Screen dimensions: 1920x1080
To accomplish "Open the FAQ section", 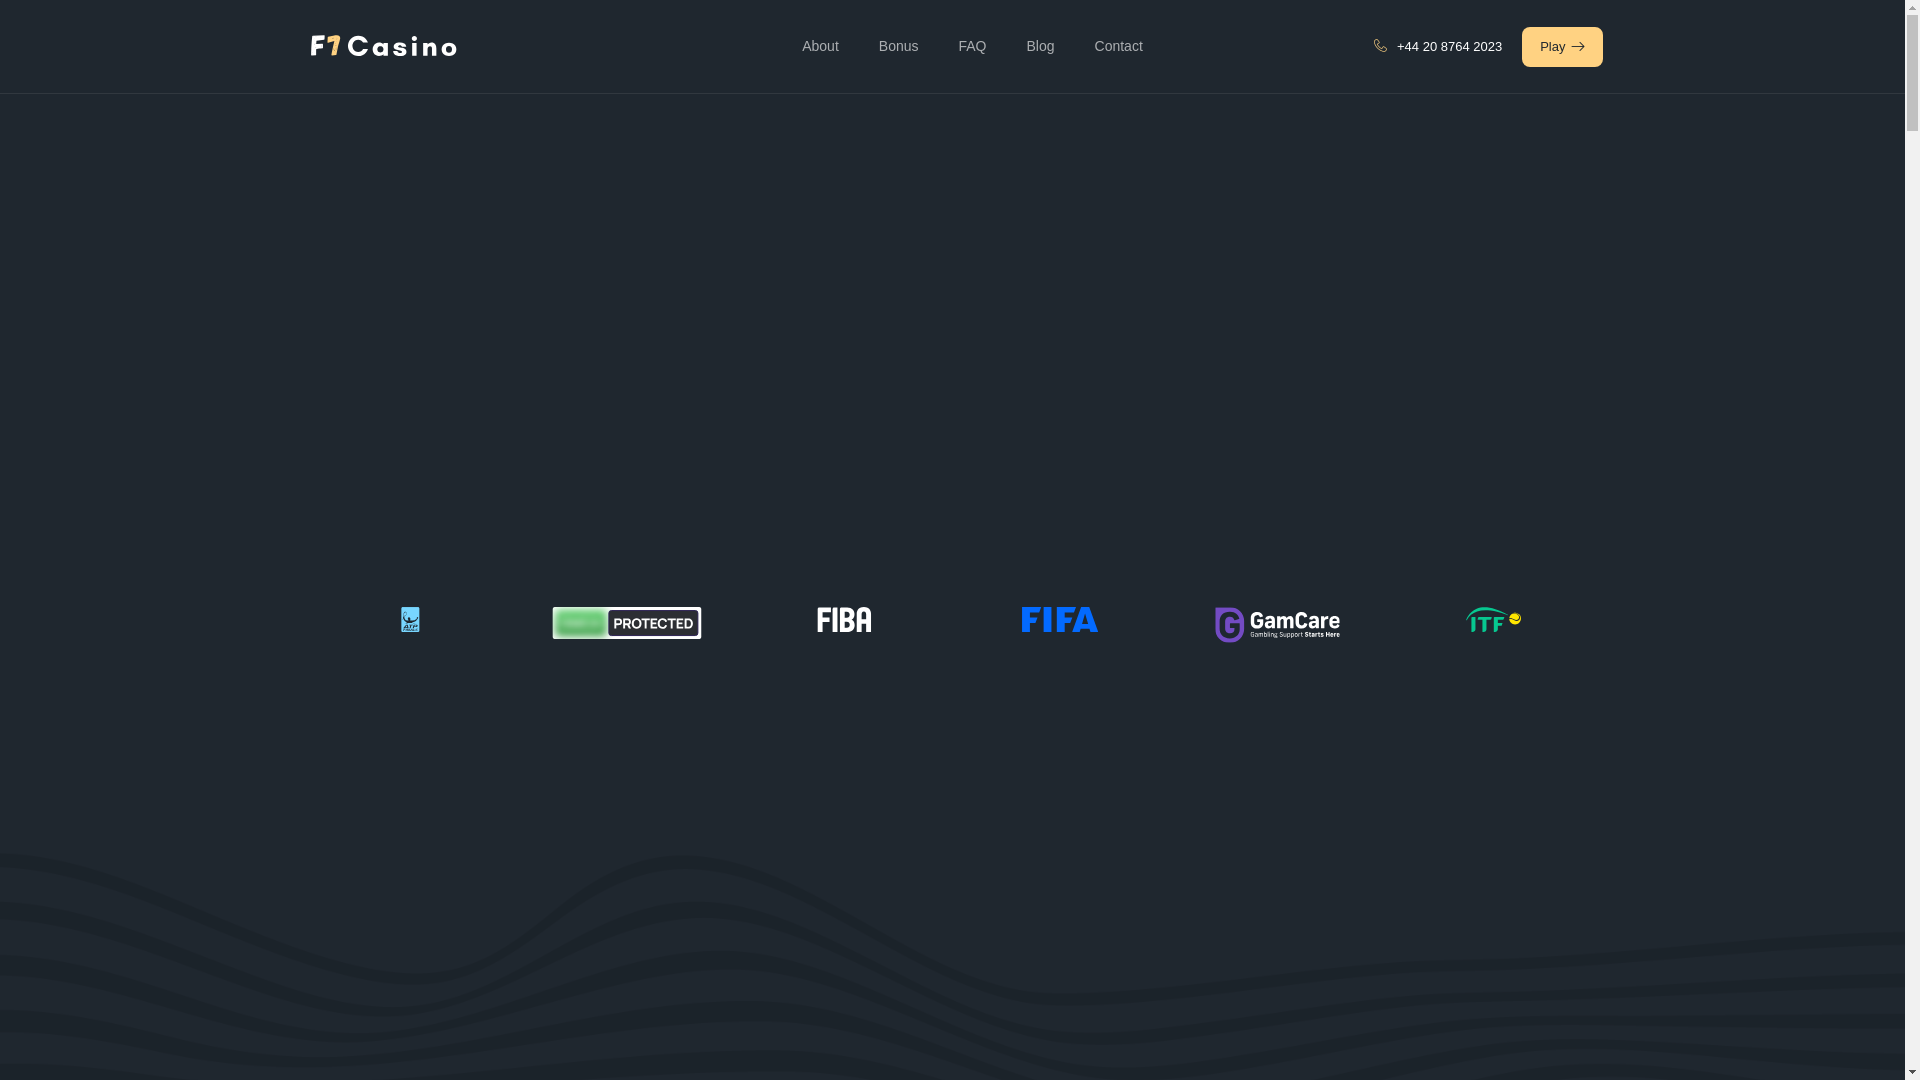I will [x=972, y=46].
